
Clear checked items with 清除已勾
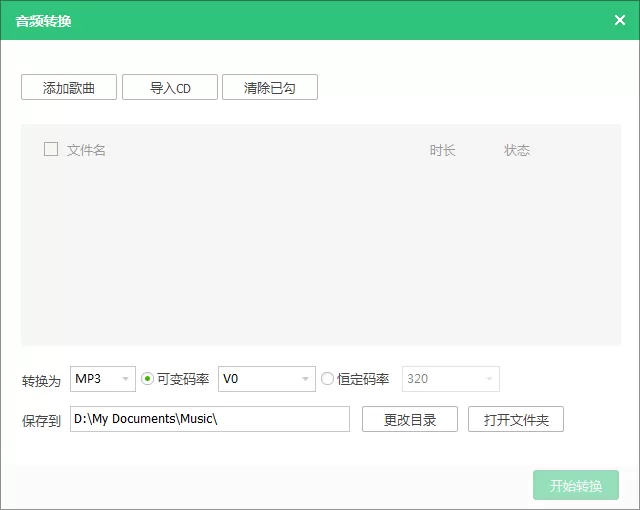(270, 87)
